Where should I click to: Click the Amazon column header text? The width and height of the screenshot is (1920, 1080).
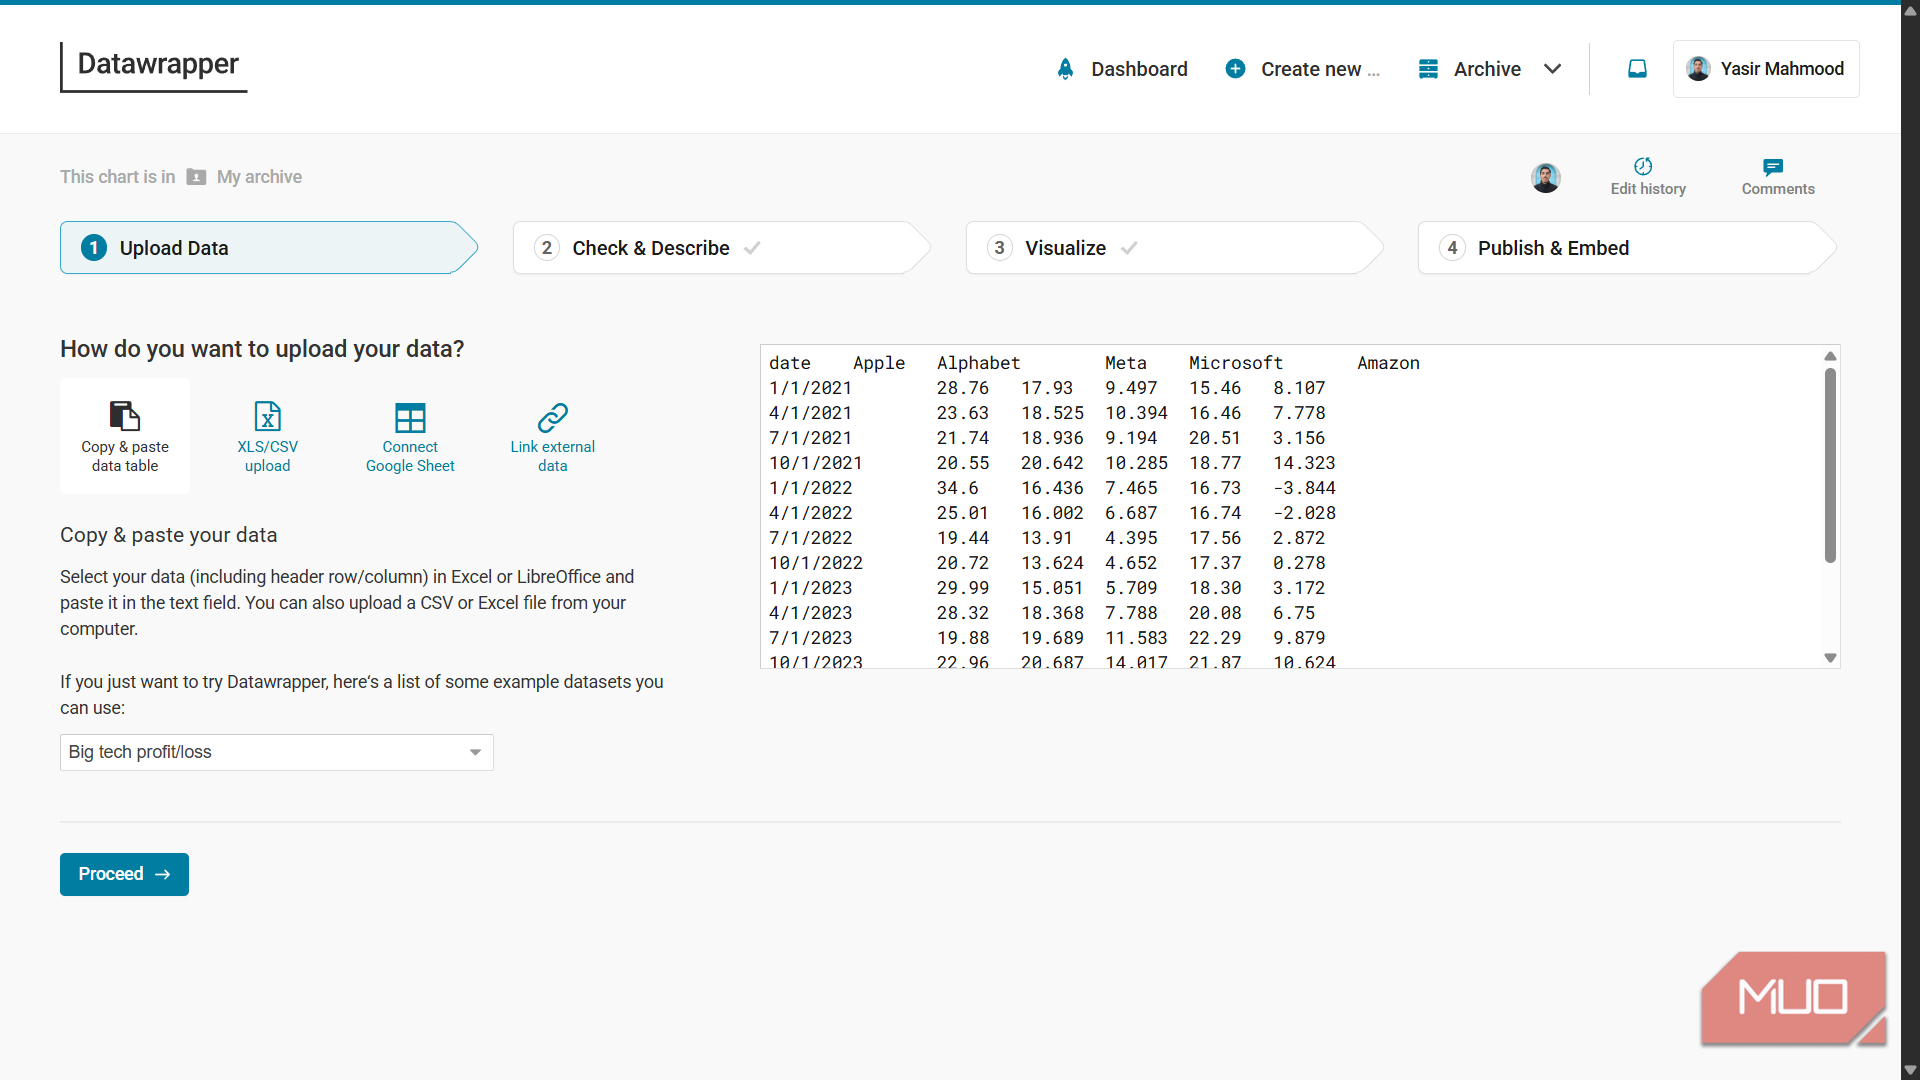tap(1388, 363)
